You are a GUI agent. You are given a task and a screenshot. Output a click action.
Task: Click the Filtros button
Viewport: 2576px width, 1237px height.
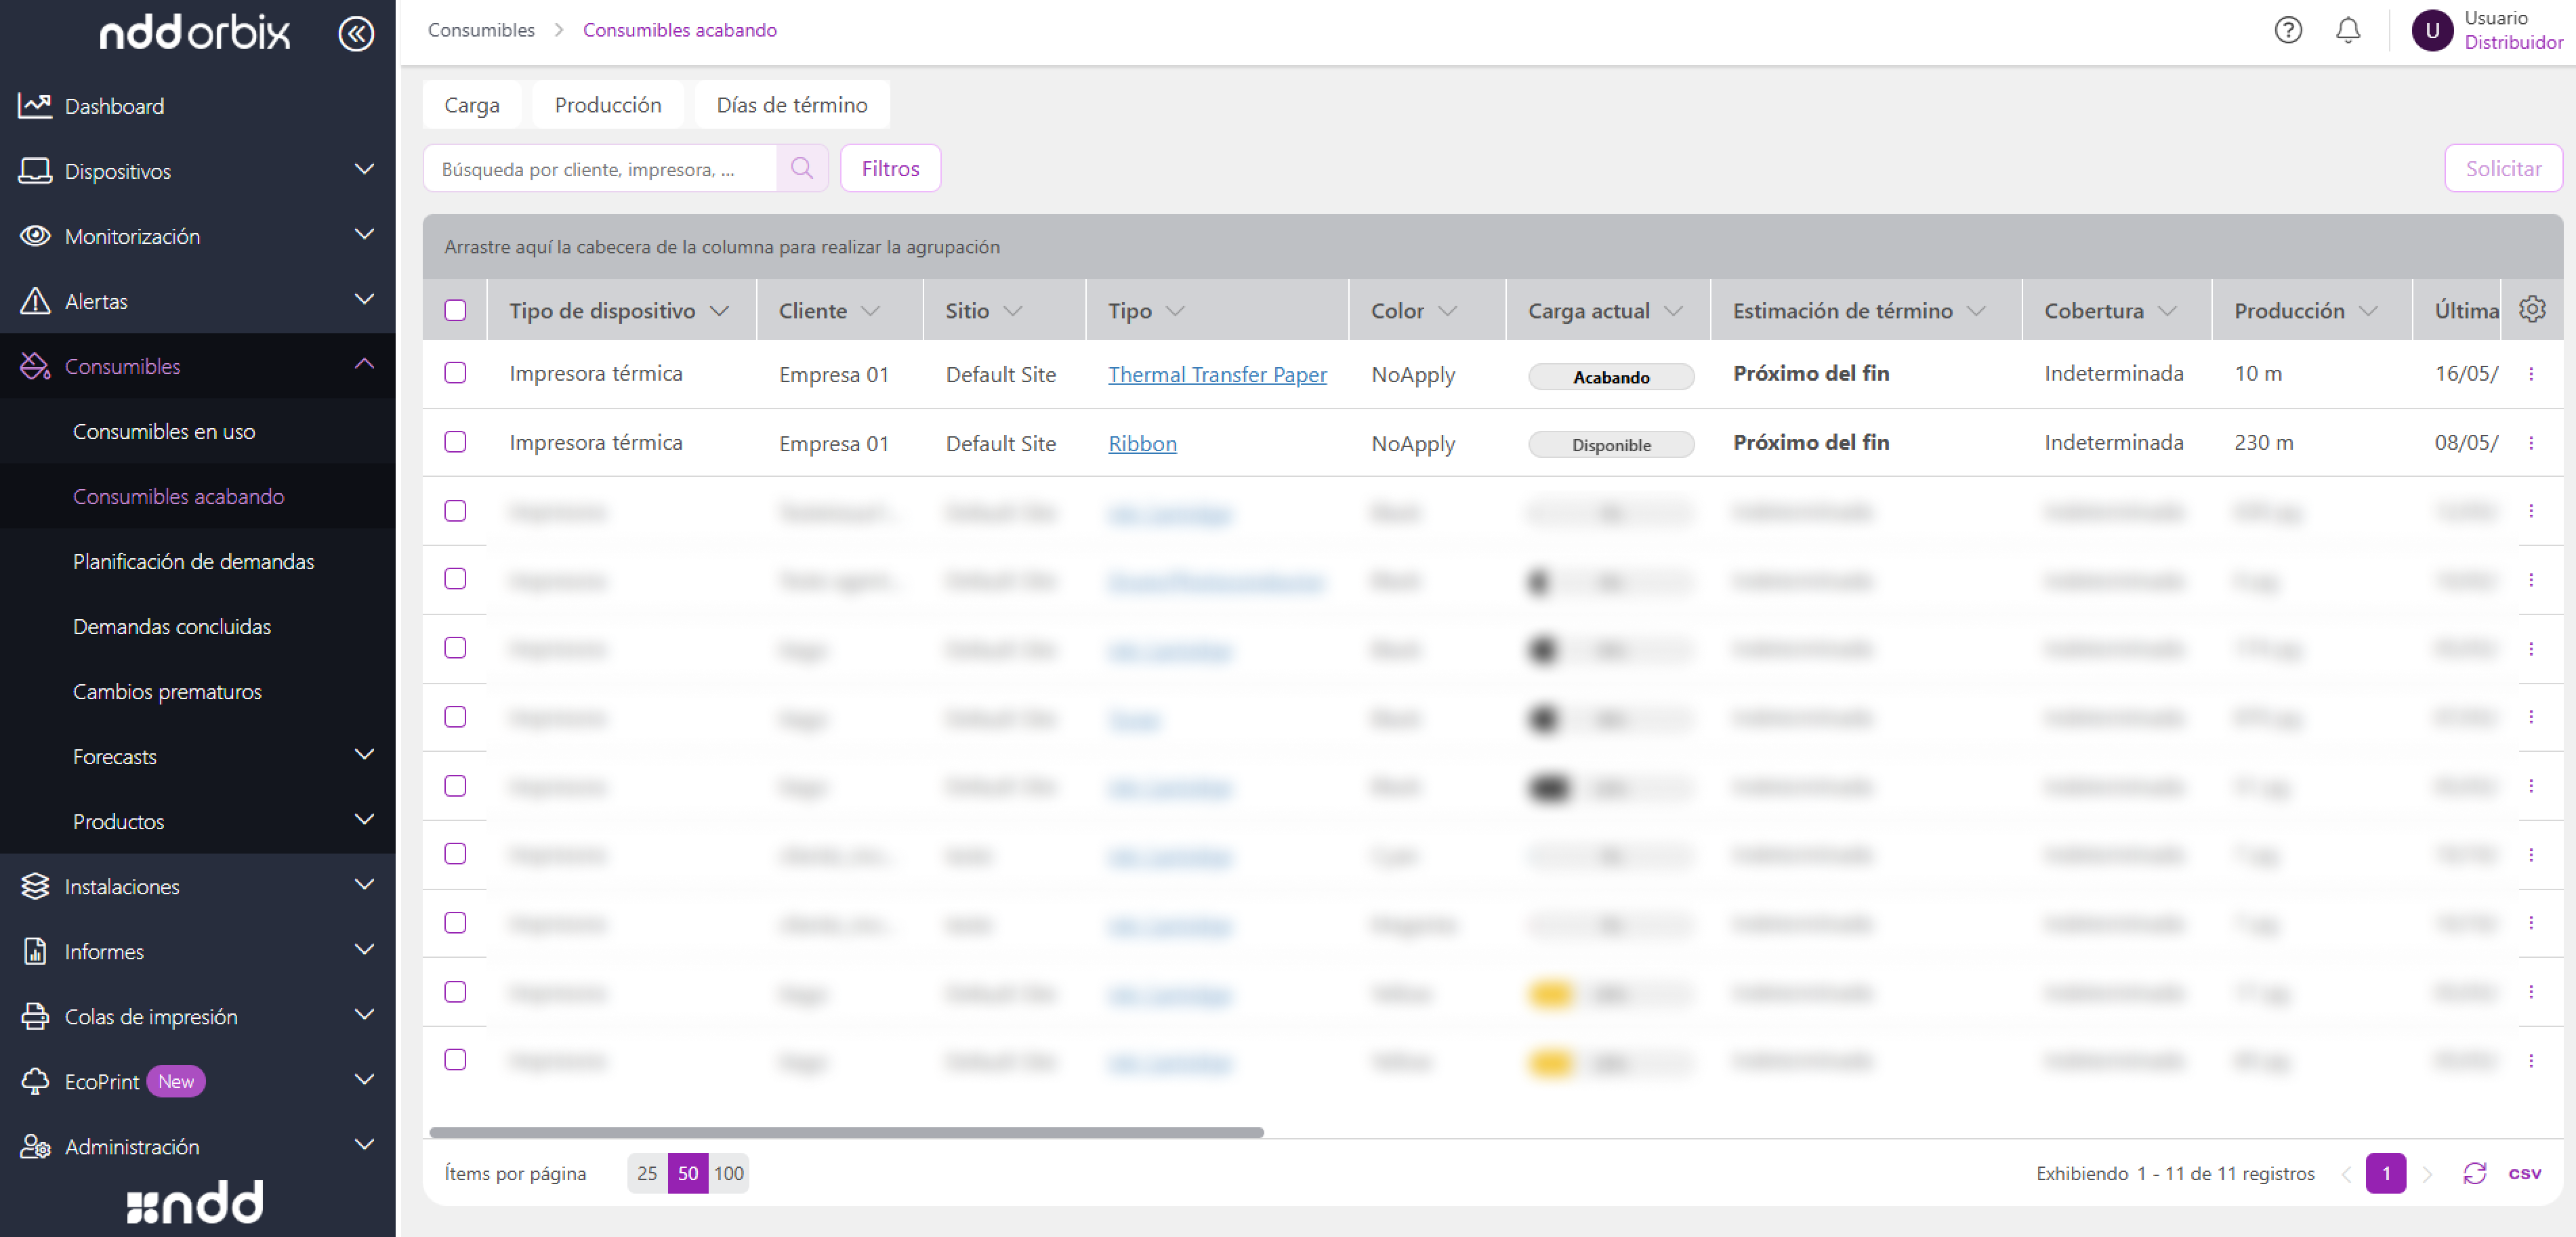(x=890, y=168)
